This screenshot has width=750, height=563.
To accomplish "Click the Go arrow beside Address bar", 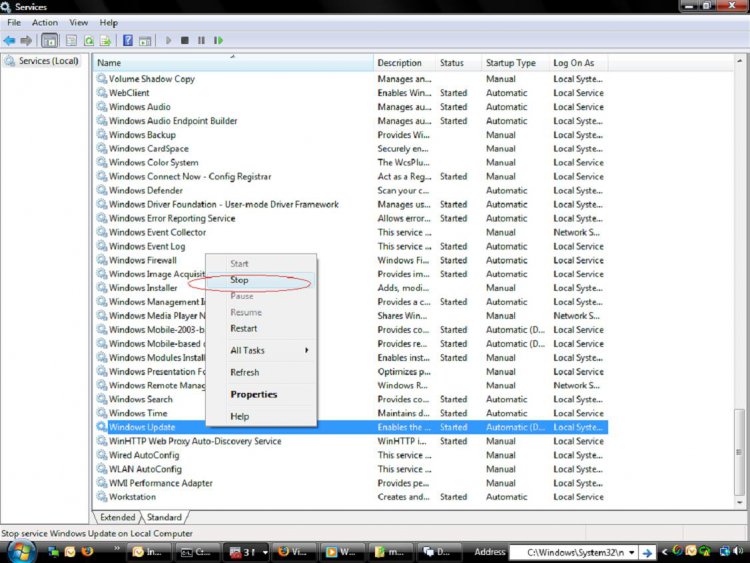I will point(647,552).
